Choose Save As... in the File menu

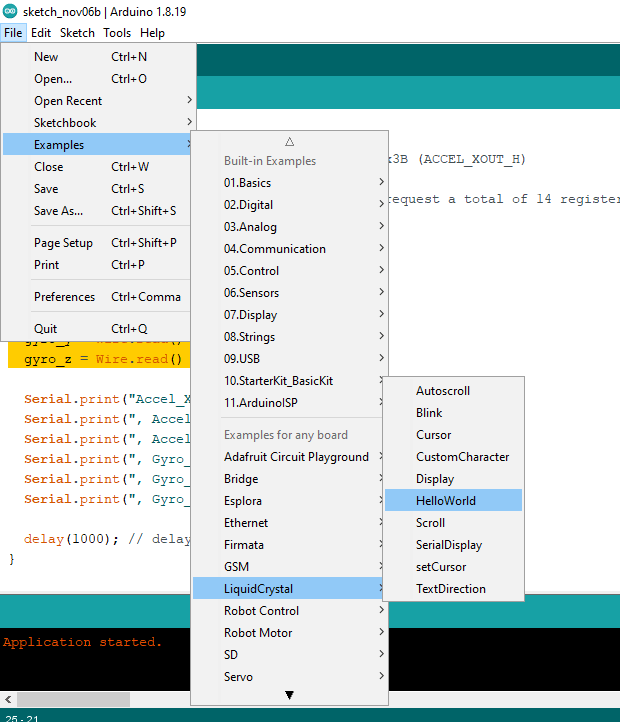pos(97,211)
